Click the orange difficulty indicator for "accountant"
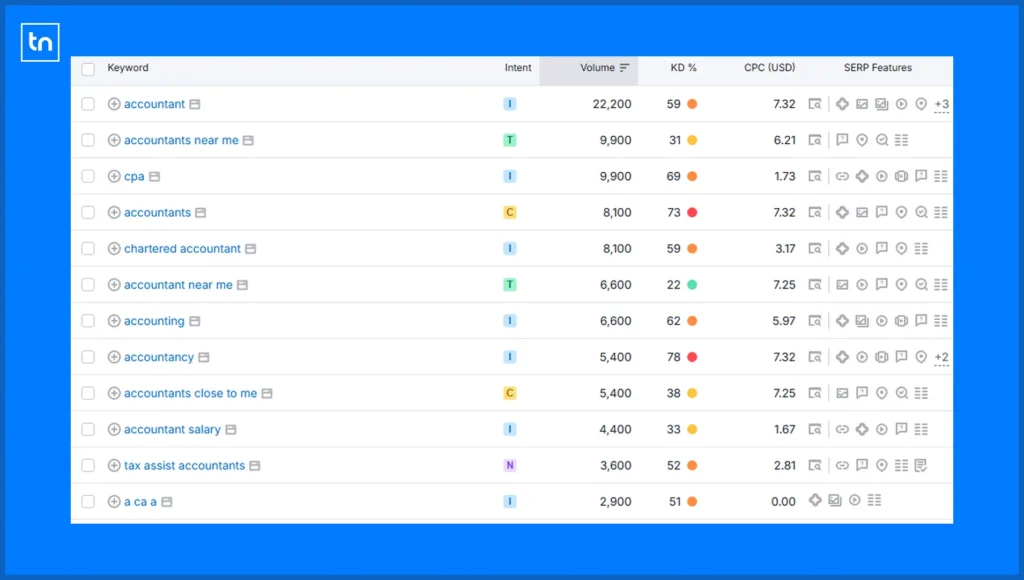This screenshot has height=580, width=1024. click(x=692, y=104)
